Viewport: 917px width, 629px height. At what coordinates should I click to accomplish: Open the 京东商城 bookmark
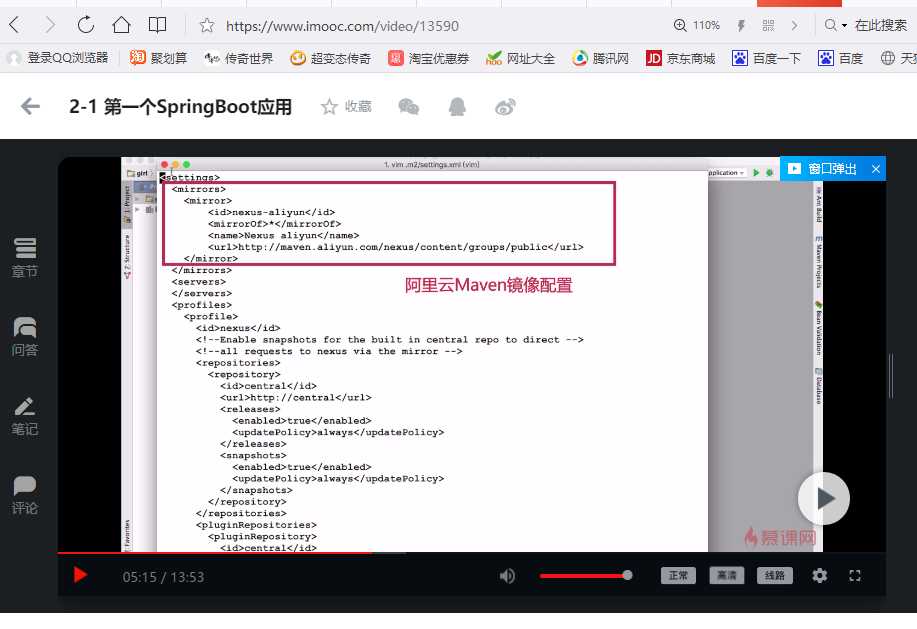pos(680,58)
